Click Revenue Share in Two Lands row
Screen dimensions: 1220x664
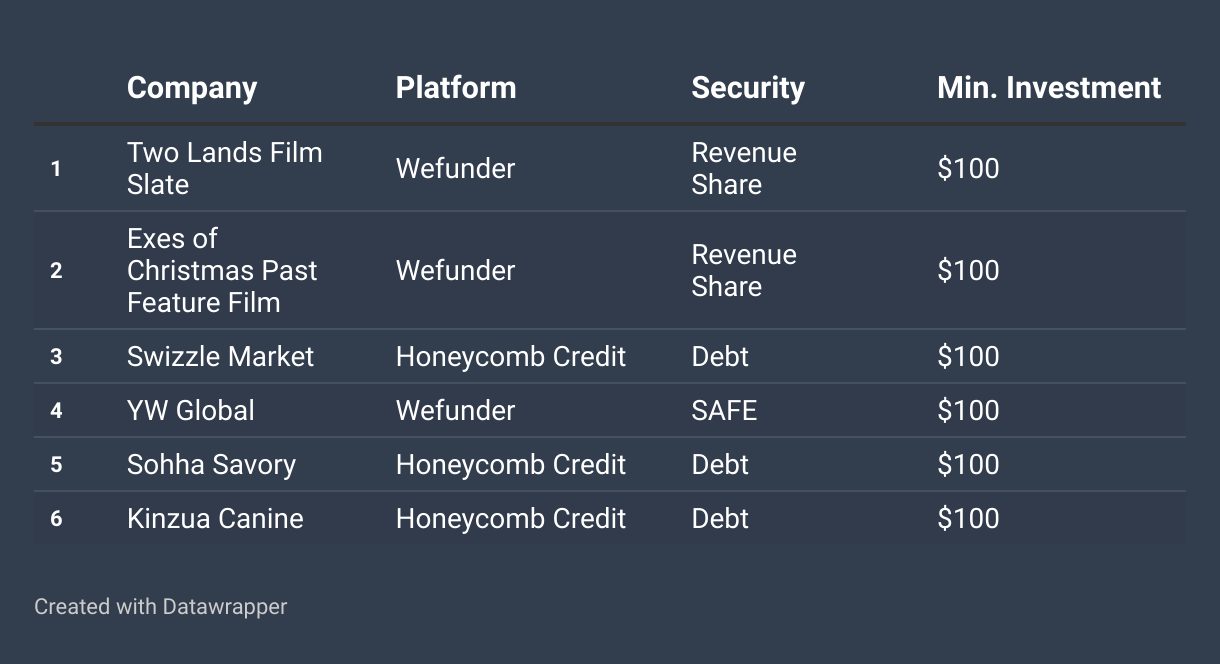click(x=744, y=168)
